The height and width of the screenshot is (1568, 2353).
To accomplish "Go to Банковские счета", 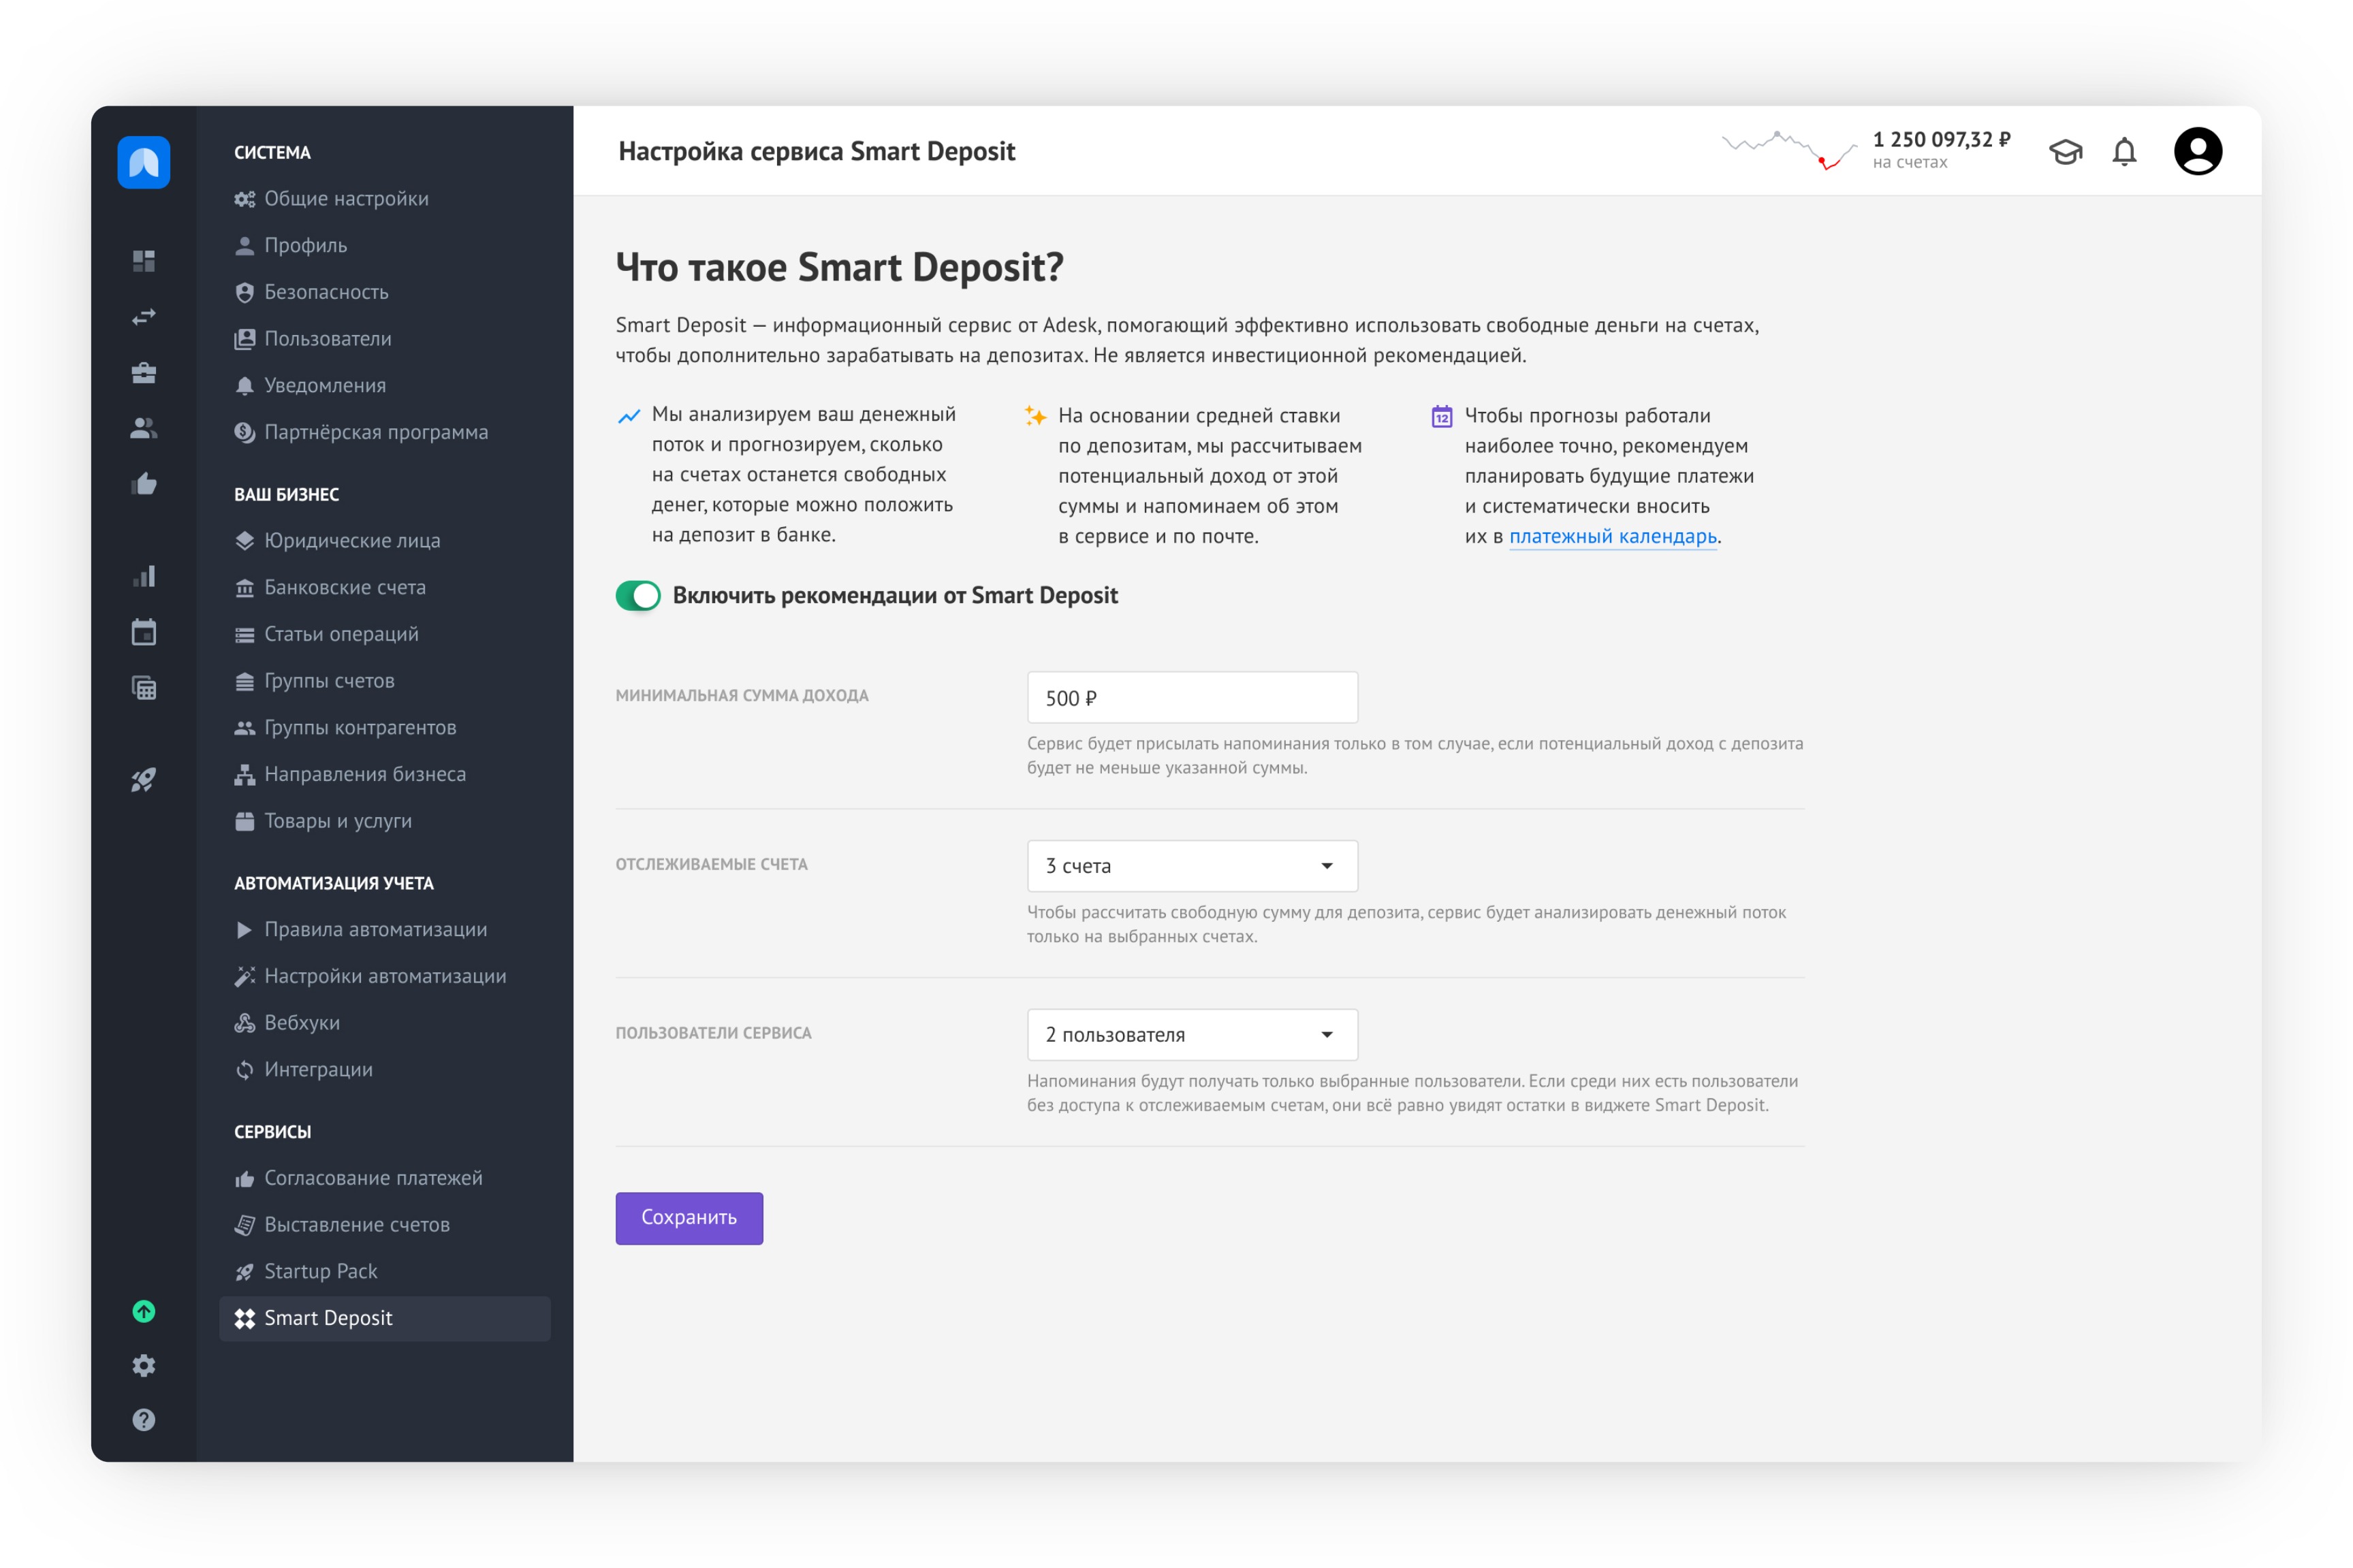I will tap(384, 588).
